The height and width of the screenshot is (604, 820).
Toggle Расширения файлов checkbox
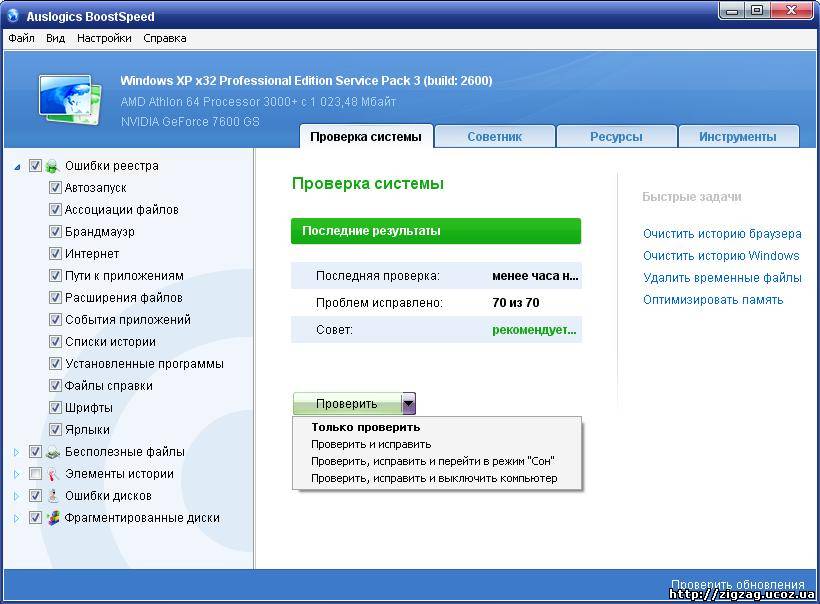point(55,298)
